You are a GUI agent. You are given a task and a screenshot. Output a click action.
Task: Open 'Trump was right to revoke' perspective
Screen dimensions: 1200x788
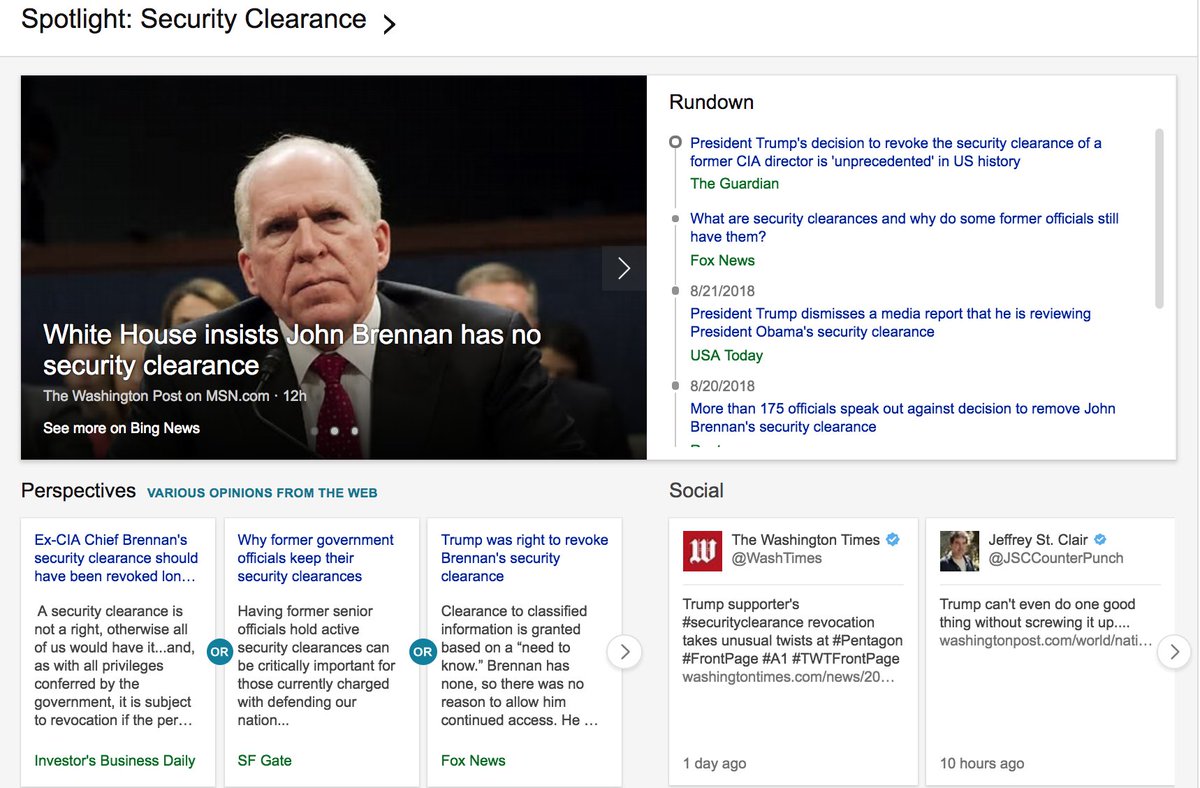click(524, 558)
